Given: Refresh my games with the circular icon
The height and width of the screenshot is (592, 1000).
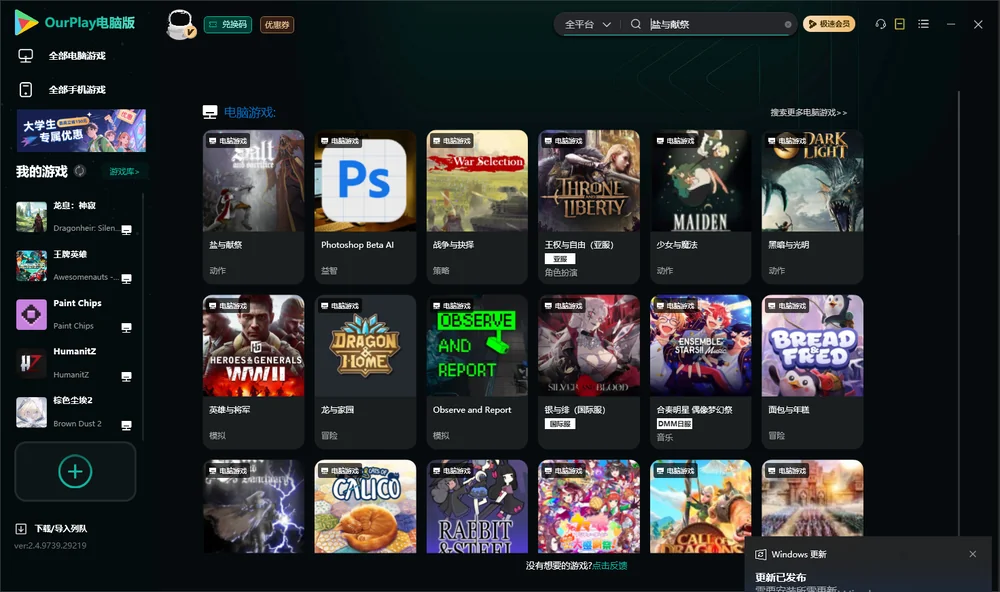Looking at the screenshot, I should [x=80, y=171].
